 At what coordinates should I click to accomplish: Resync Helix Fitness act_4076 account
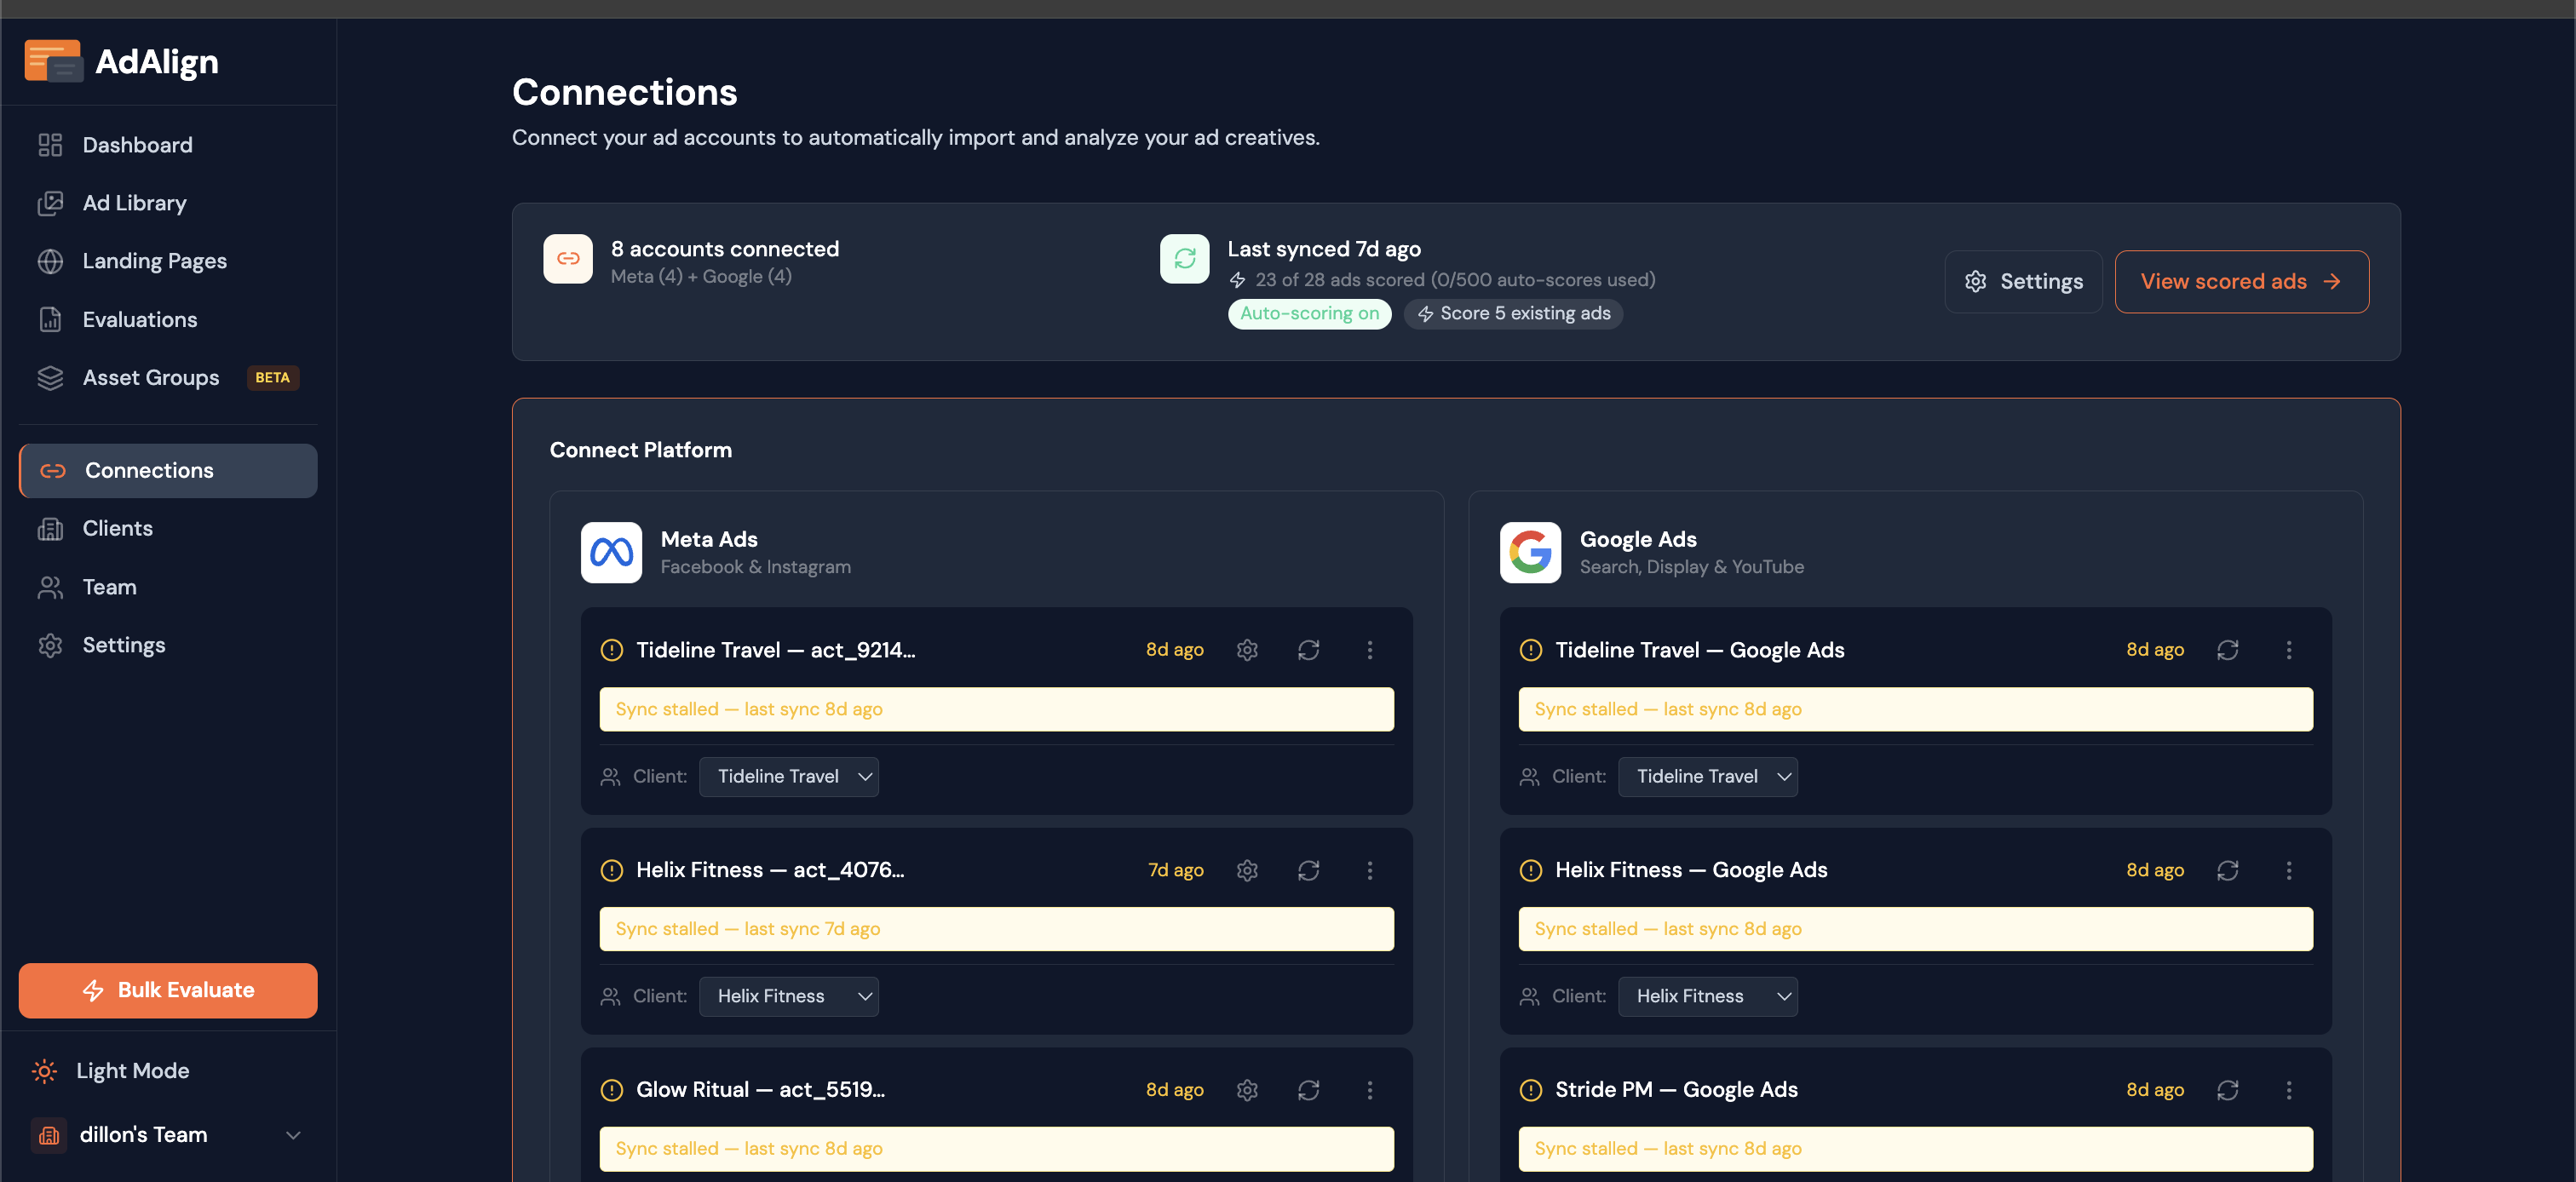coord(1308,870)
